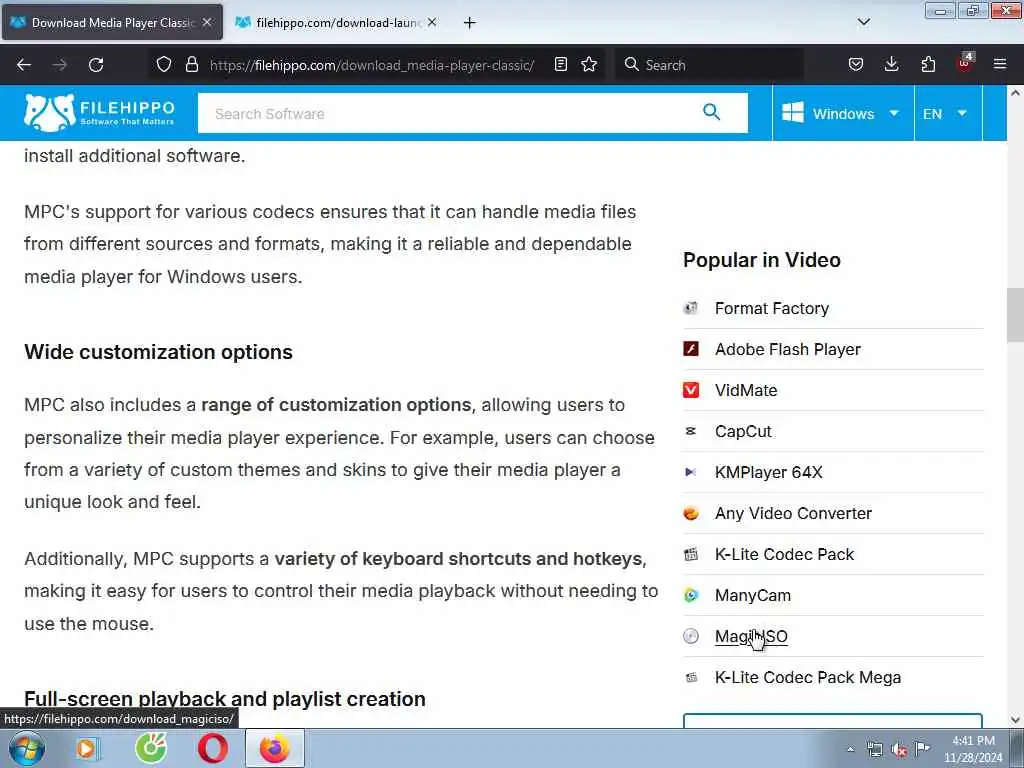
Task: Click scrollbar down arrow
Action: click(1015, 720)
